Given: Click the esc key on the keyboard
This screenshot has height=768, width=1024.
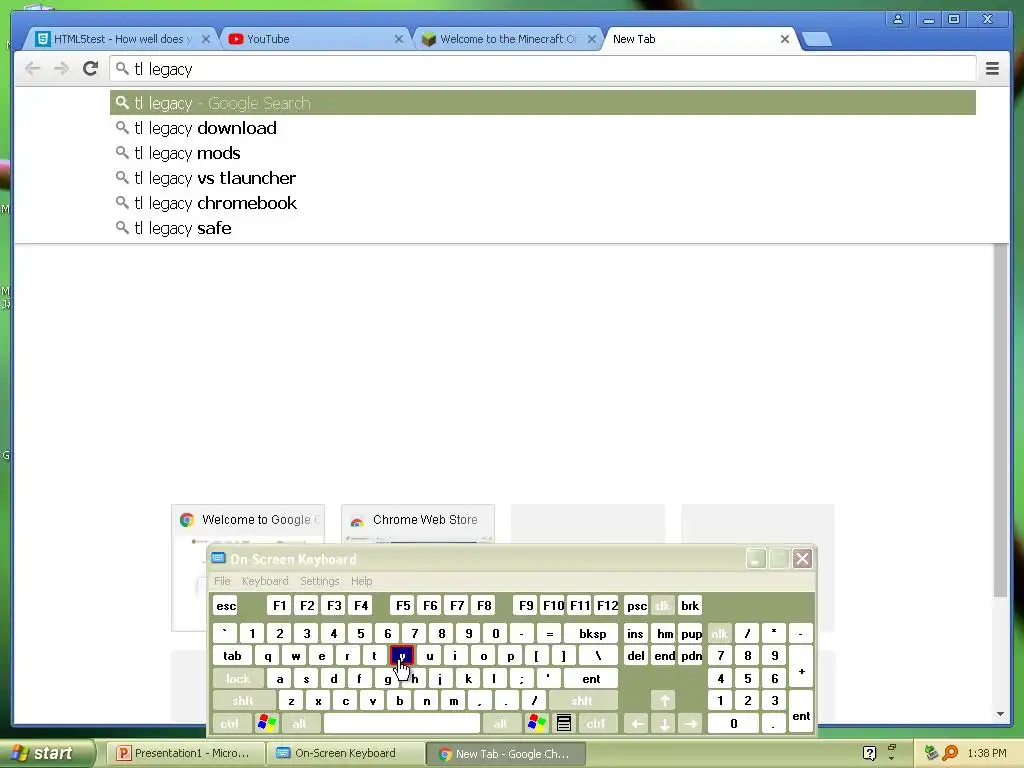Looking at the screenshot, I should pyautogui.click(x=226, y=605).
